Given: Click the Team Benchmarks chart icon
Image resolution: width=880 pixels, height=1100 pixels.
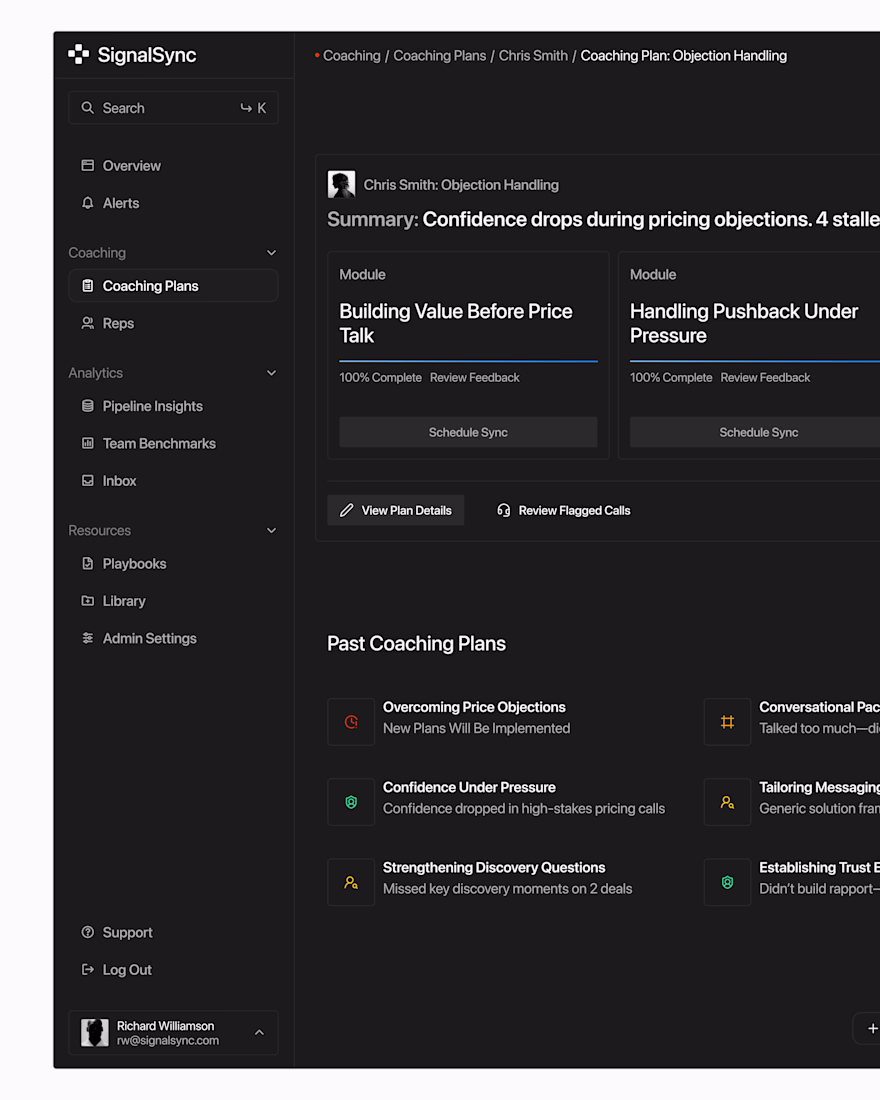Looking at the screenshot, I should tap(88, 443).
